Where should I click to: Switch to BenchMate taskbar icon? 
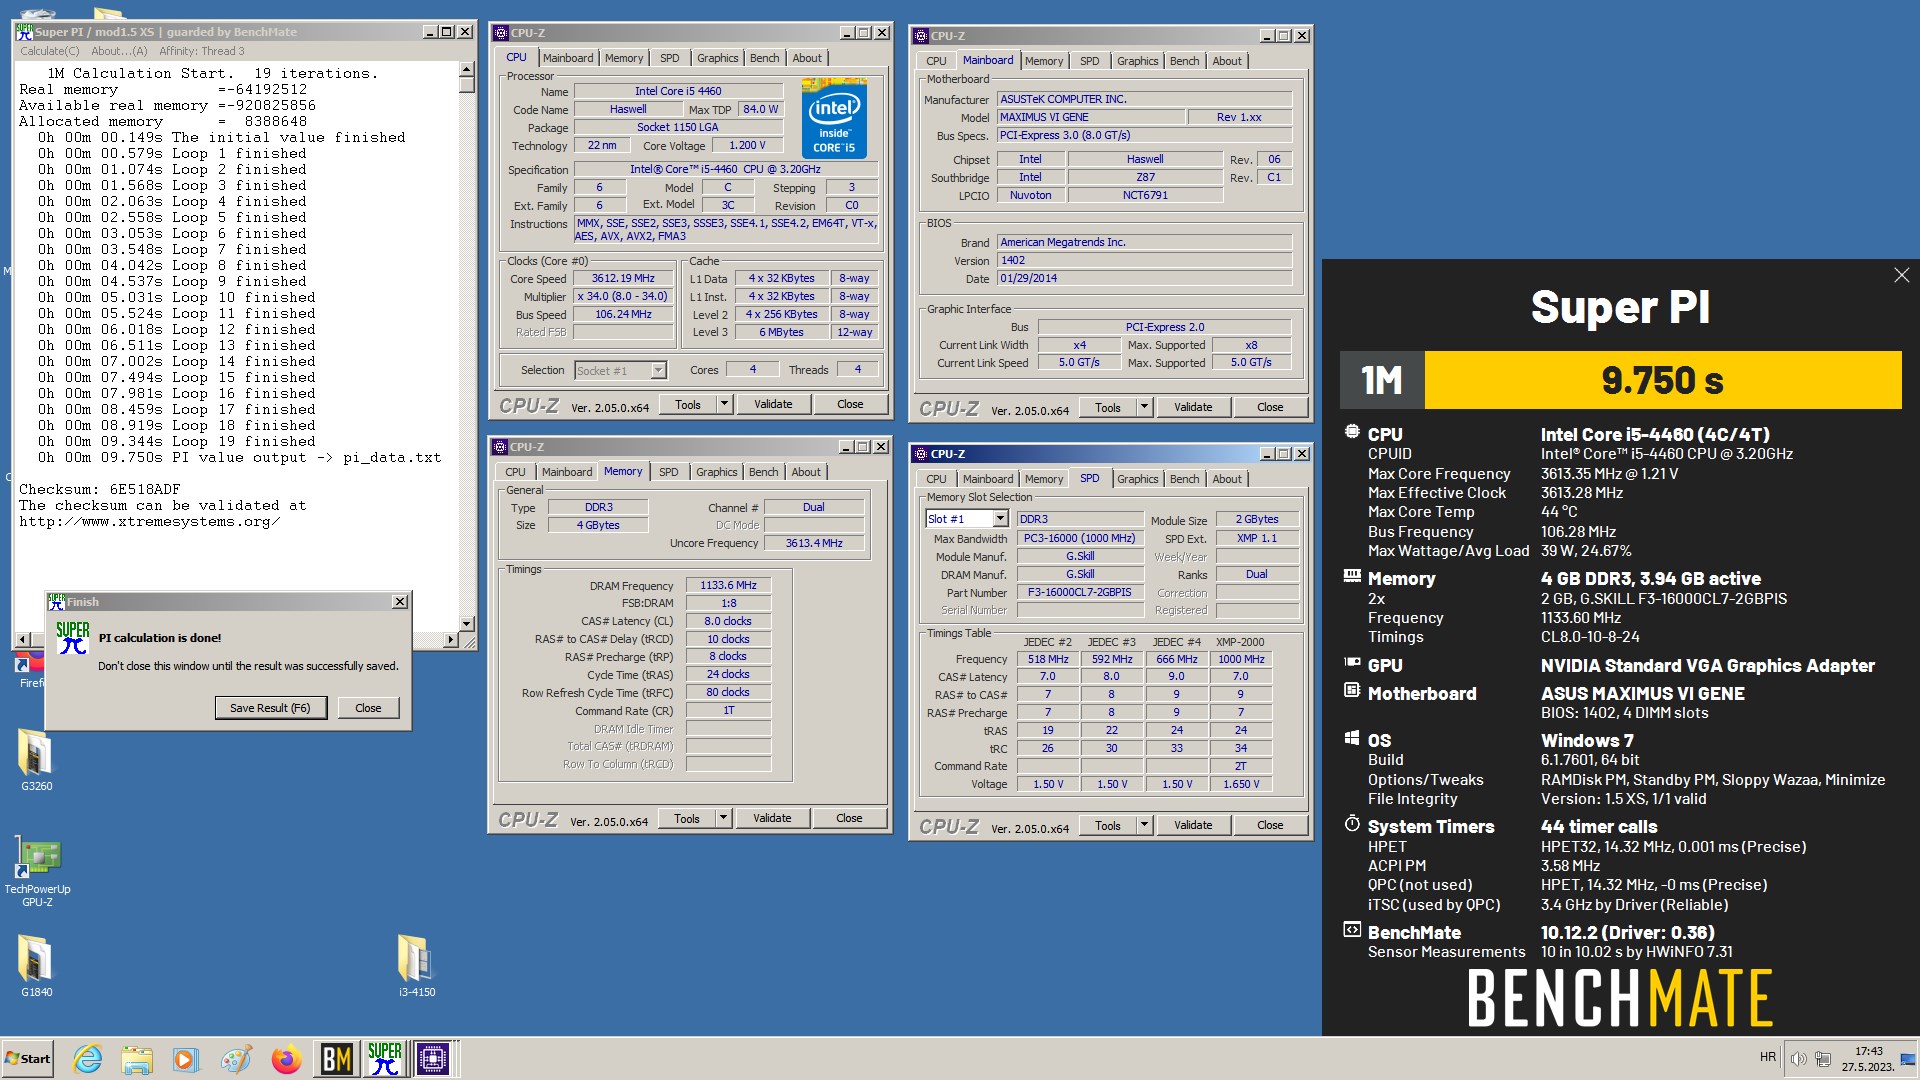336,1059
